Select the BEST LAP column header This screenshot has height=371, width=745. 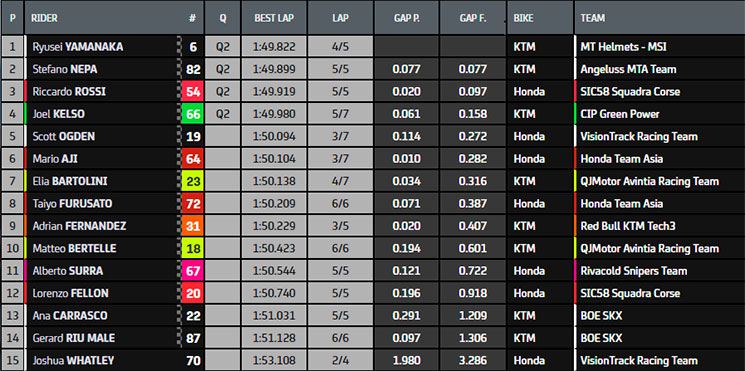(x=274, y=18)
